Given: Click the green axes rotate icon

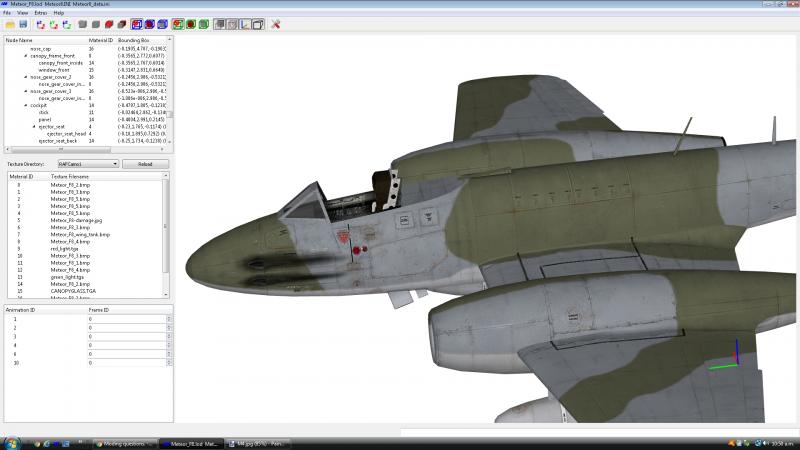Looking at the screenshot, I should 54,24.
